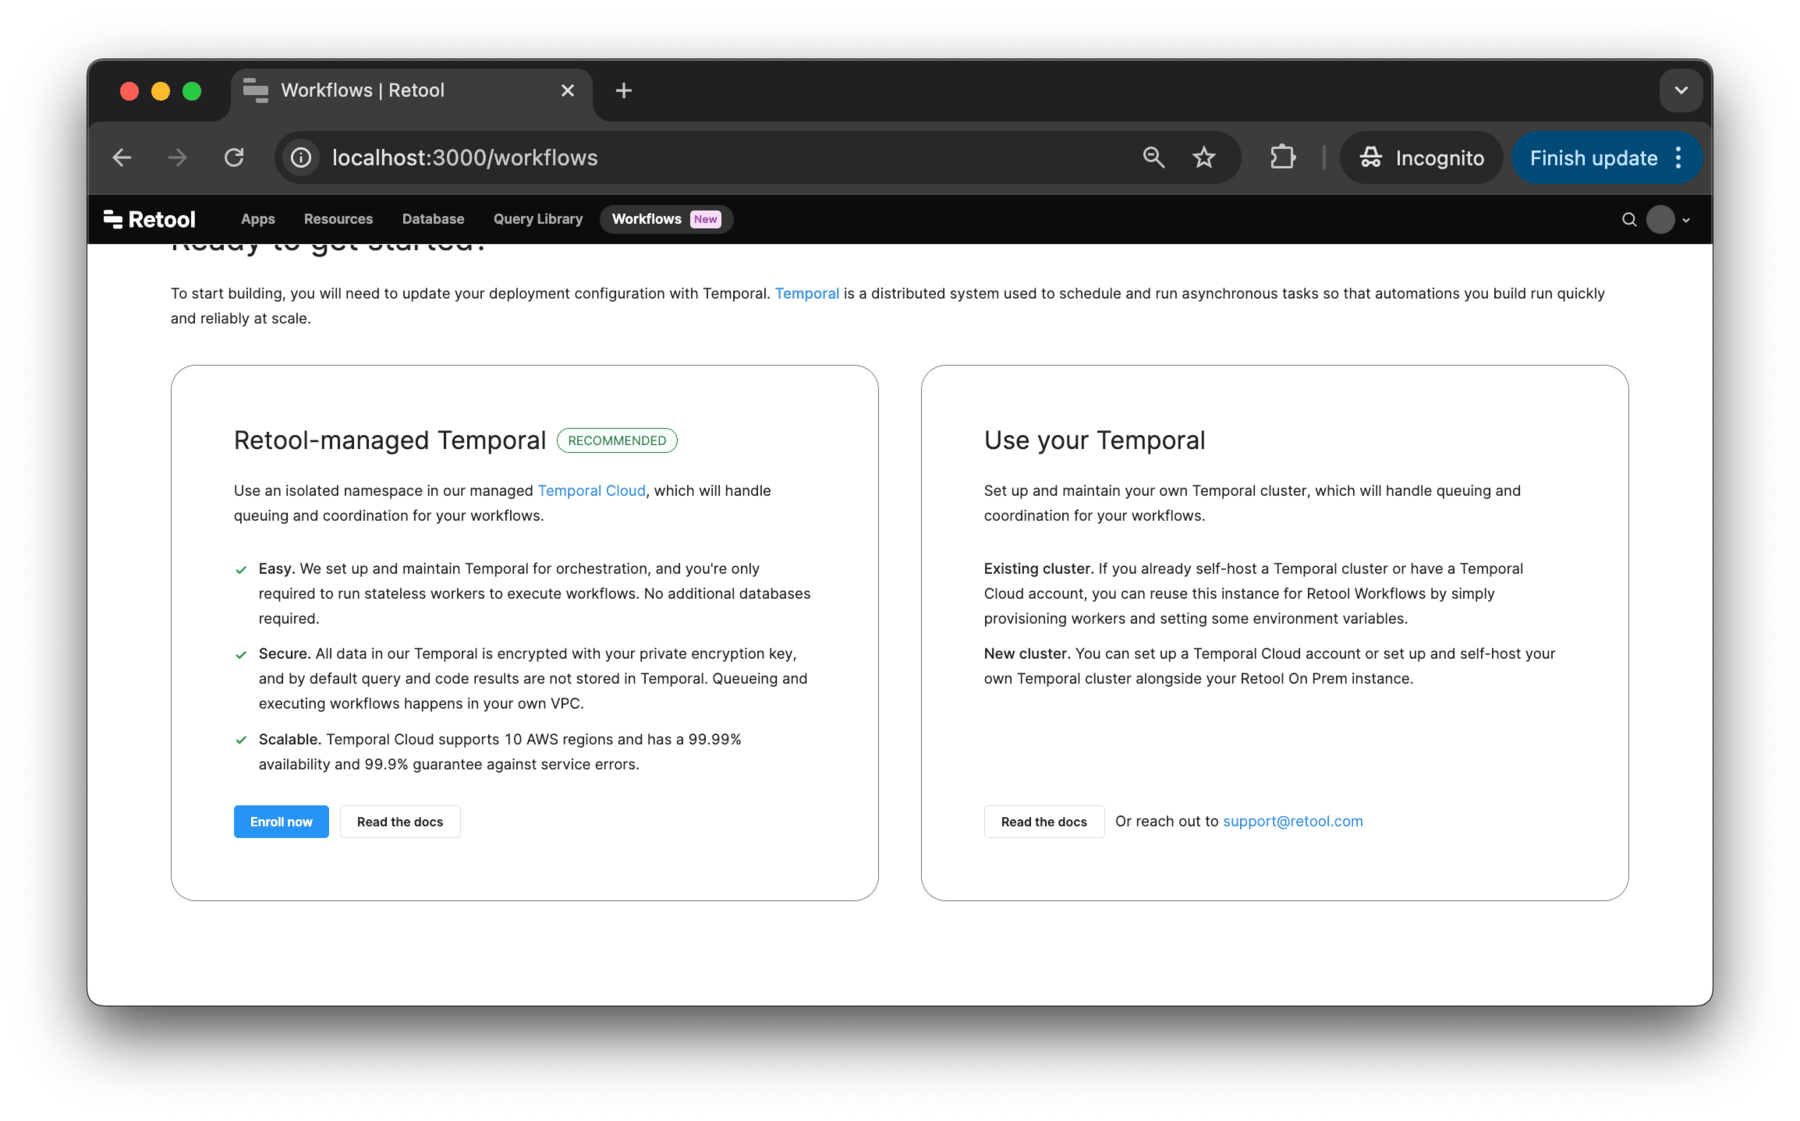Click the Incognito indicator
The height and width of the screenshot is (1121, 1800).
pos(1421,158)
